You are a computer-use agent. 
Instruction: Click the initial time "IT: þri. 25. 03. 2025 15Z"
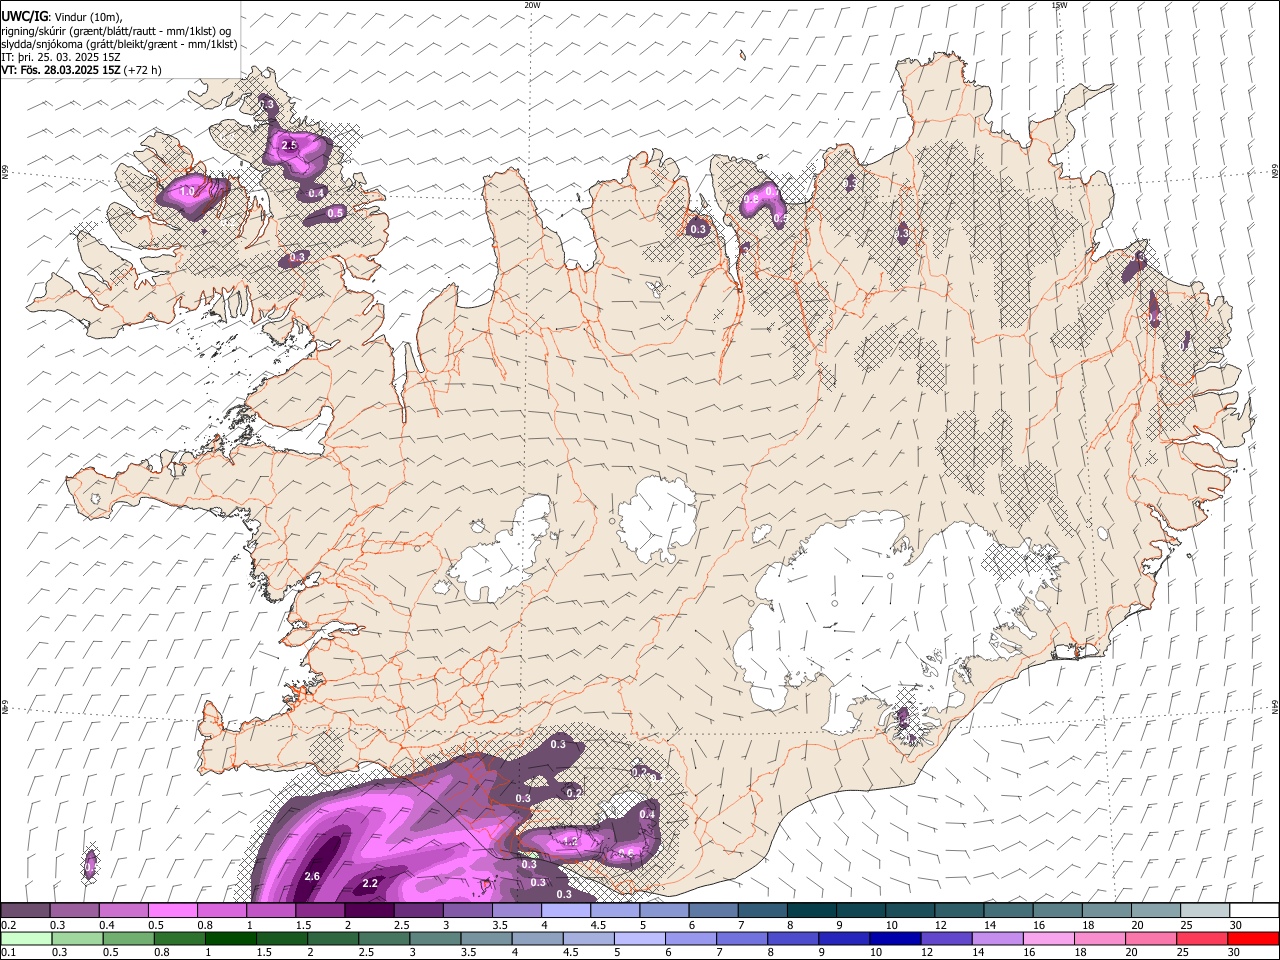(x=61, y=57)
